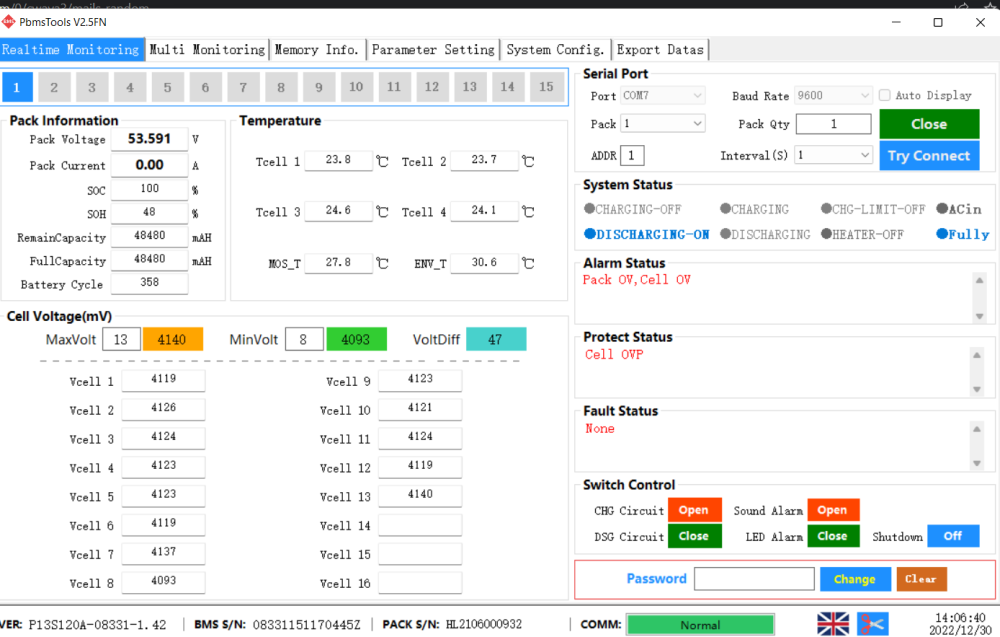This screenshot has height=637, width=1000.
Task: Click the ADDR input field
Action: coord(632,155)
